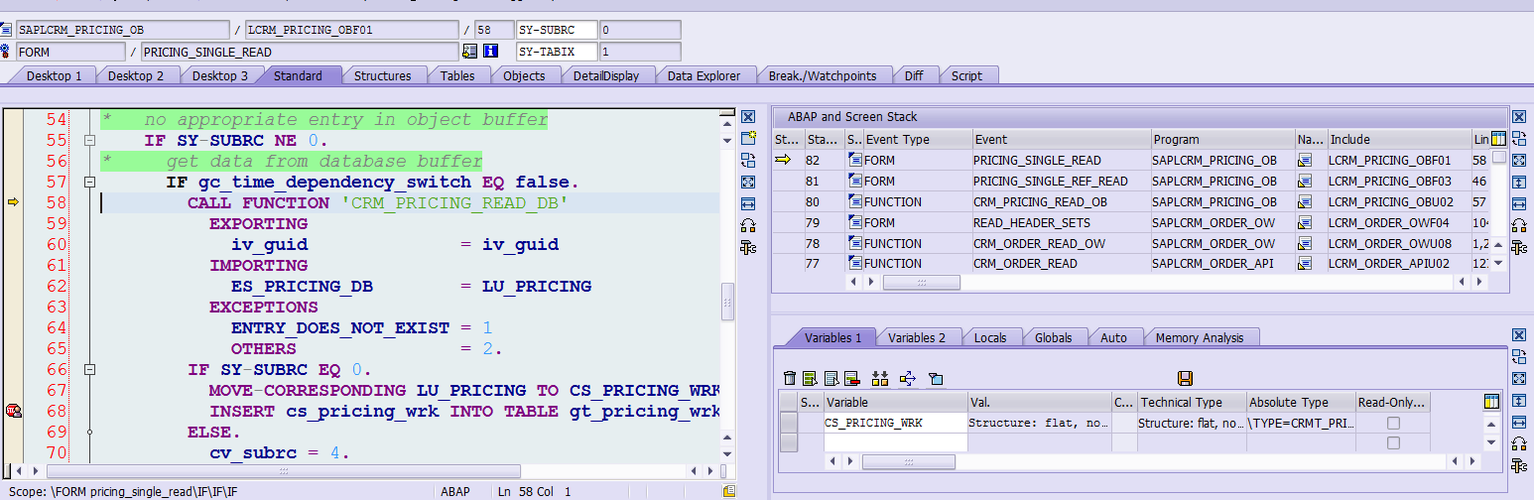1534x500 pixels.
Task: Click the orange save icon above the variables table
Action: coord(1185,378)
